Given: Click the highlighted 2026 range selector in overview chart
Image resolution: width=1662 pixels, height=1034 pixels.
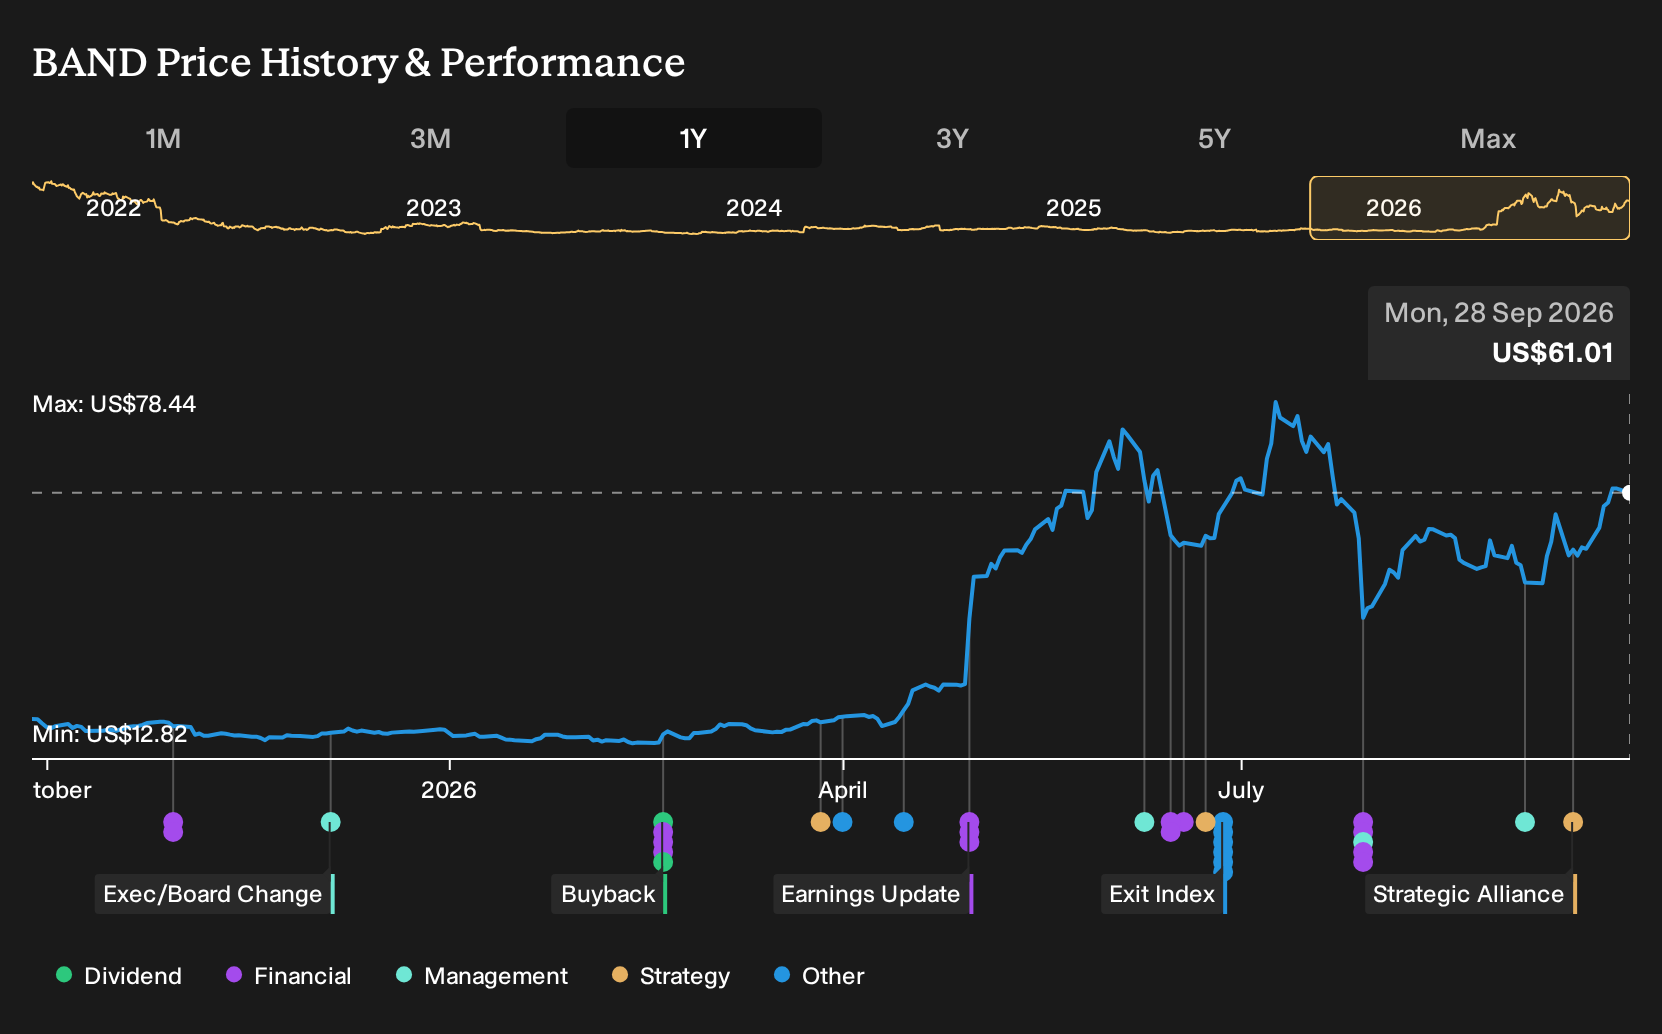Looking at the screenshot, I should tap(1470, 208).
